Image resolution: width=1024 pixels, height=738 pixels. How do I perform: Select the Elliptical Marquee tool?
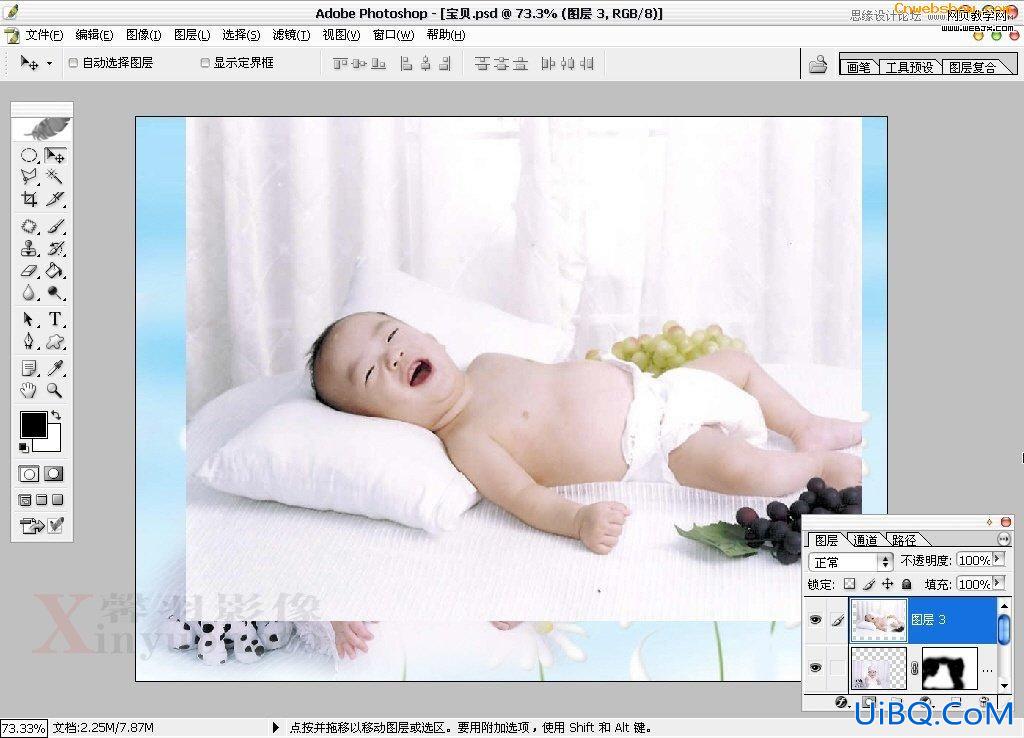pyautogui.click(x=29, y=155)
